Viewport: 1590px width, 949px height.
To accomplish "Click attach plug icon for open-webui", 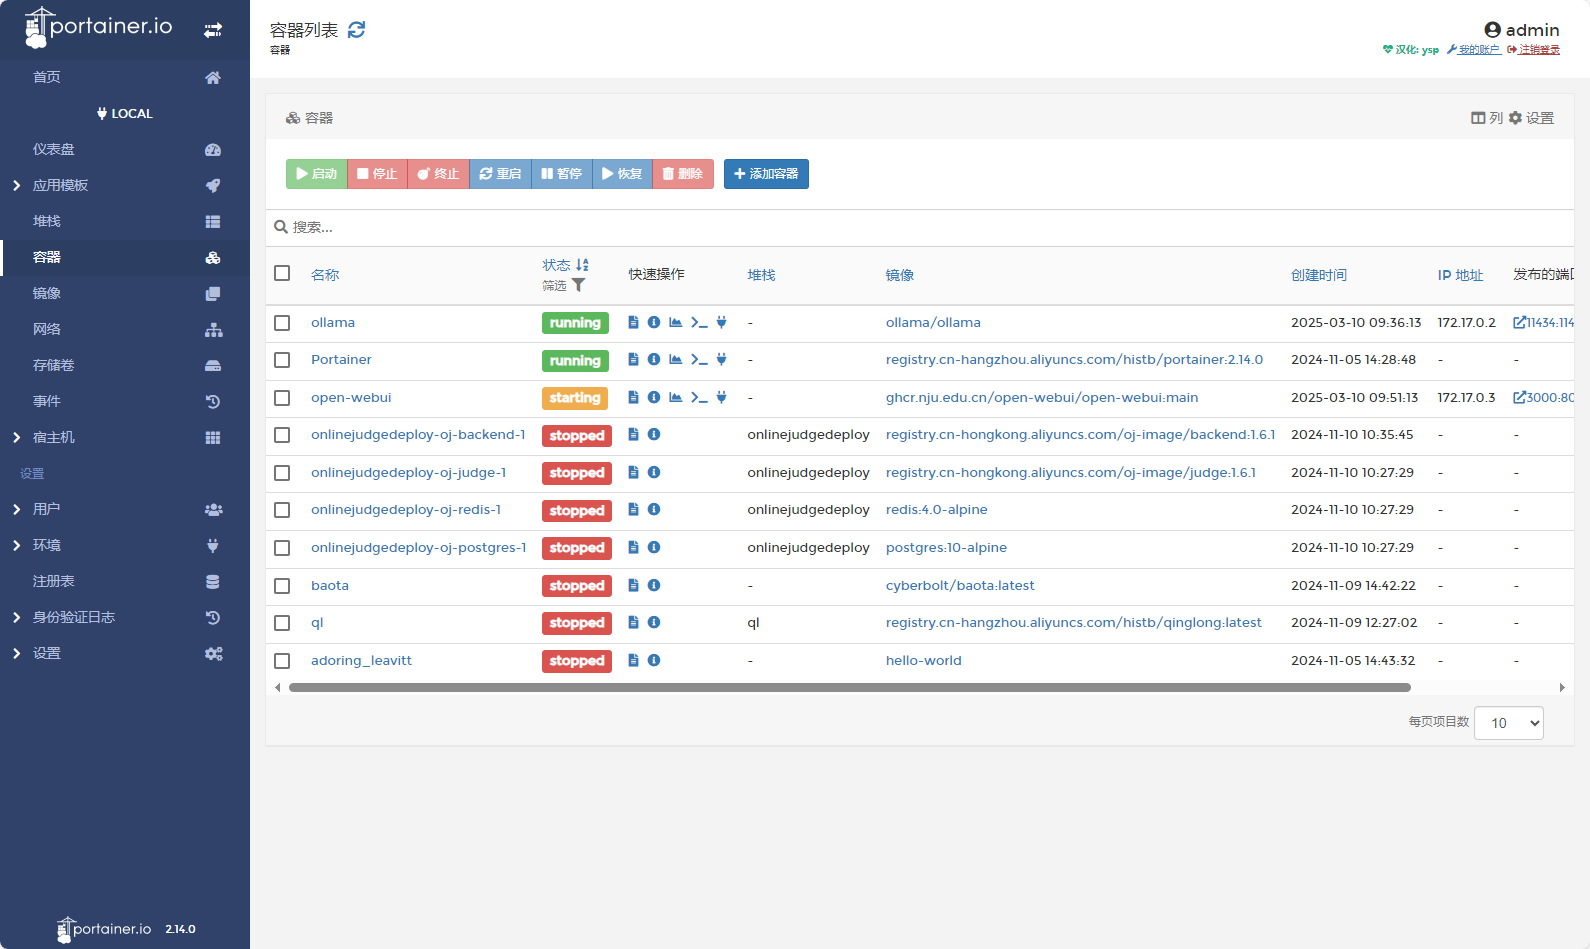I will (721, 397).
